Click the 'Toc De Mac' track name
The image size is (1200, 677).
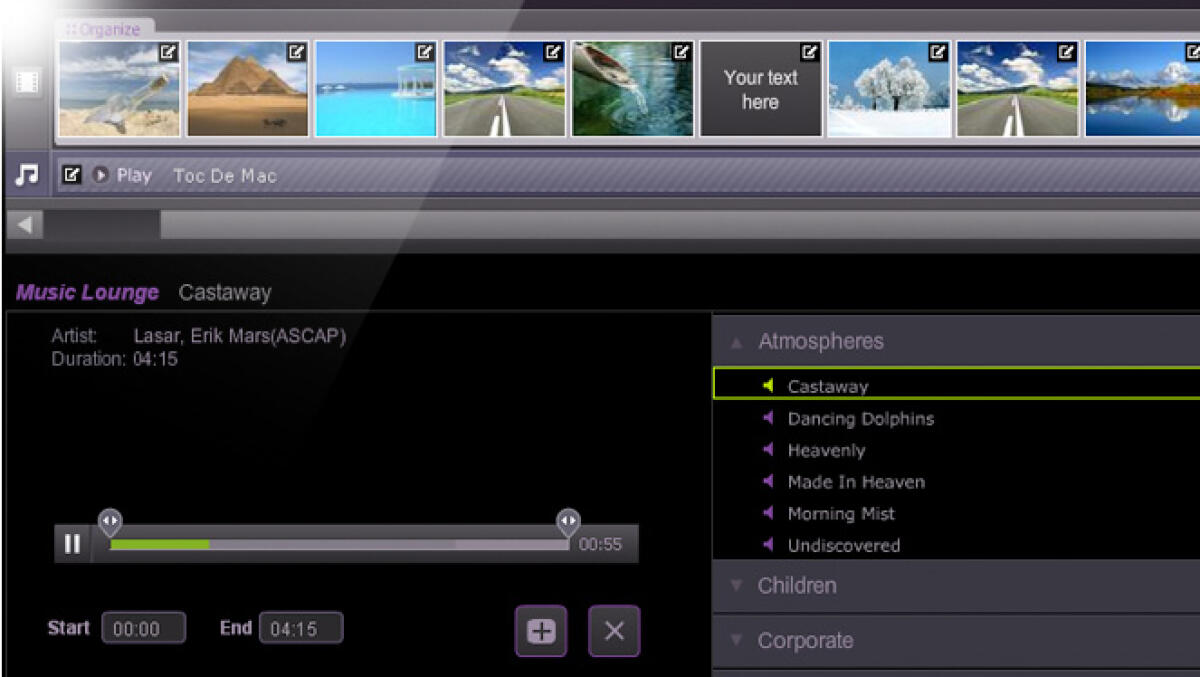[225, 176]
